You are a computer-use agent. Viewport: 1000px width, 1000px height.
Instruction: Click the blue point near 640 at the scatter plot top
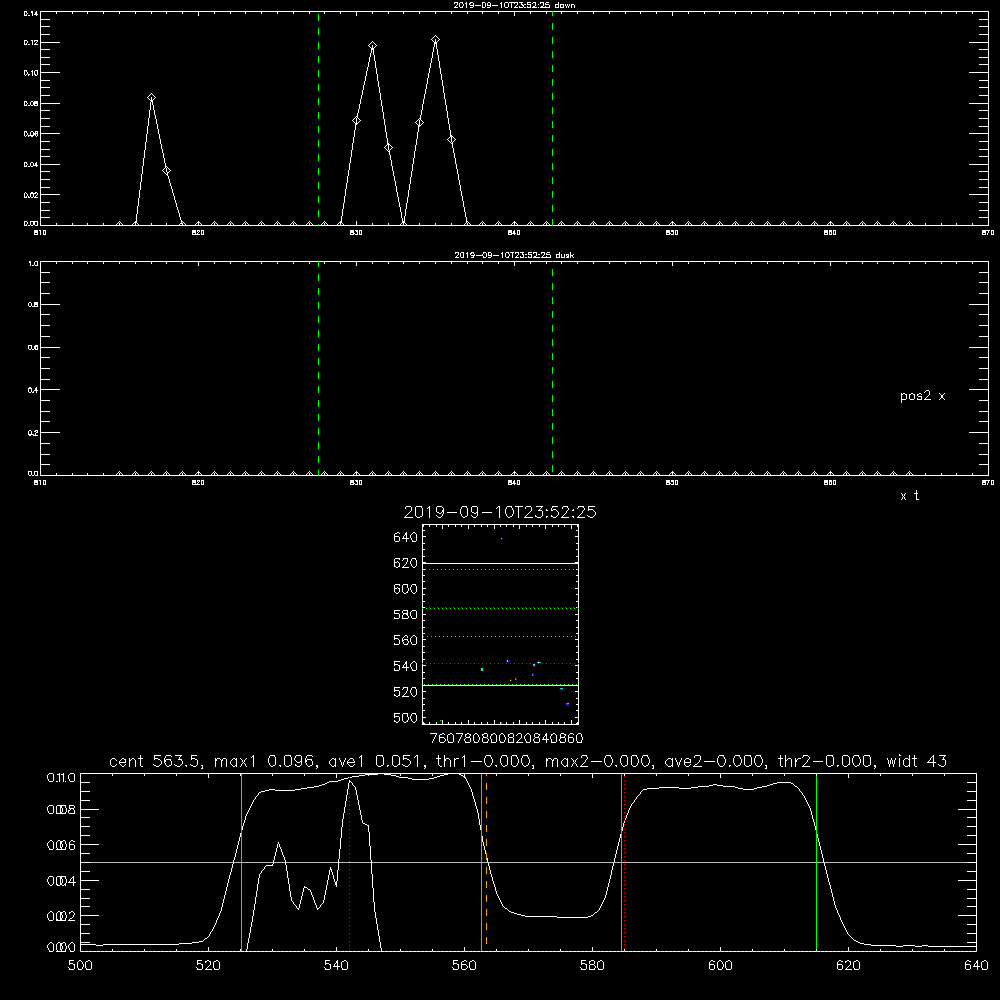click(x=501, y=539)
